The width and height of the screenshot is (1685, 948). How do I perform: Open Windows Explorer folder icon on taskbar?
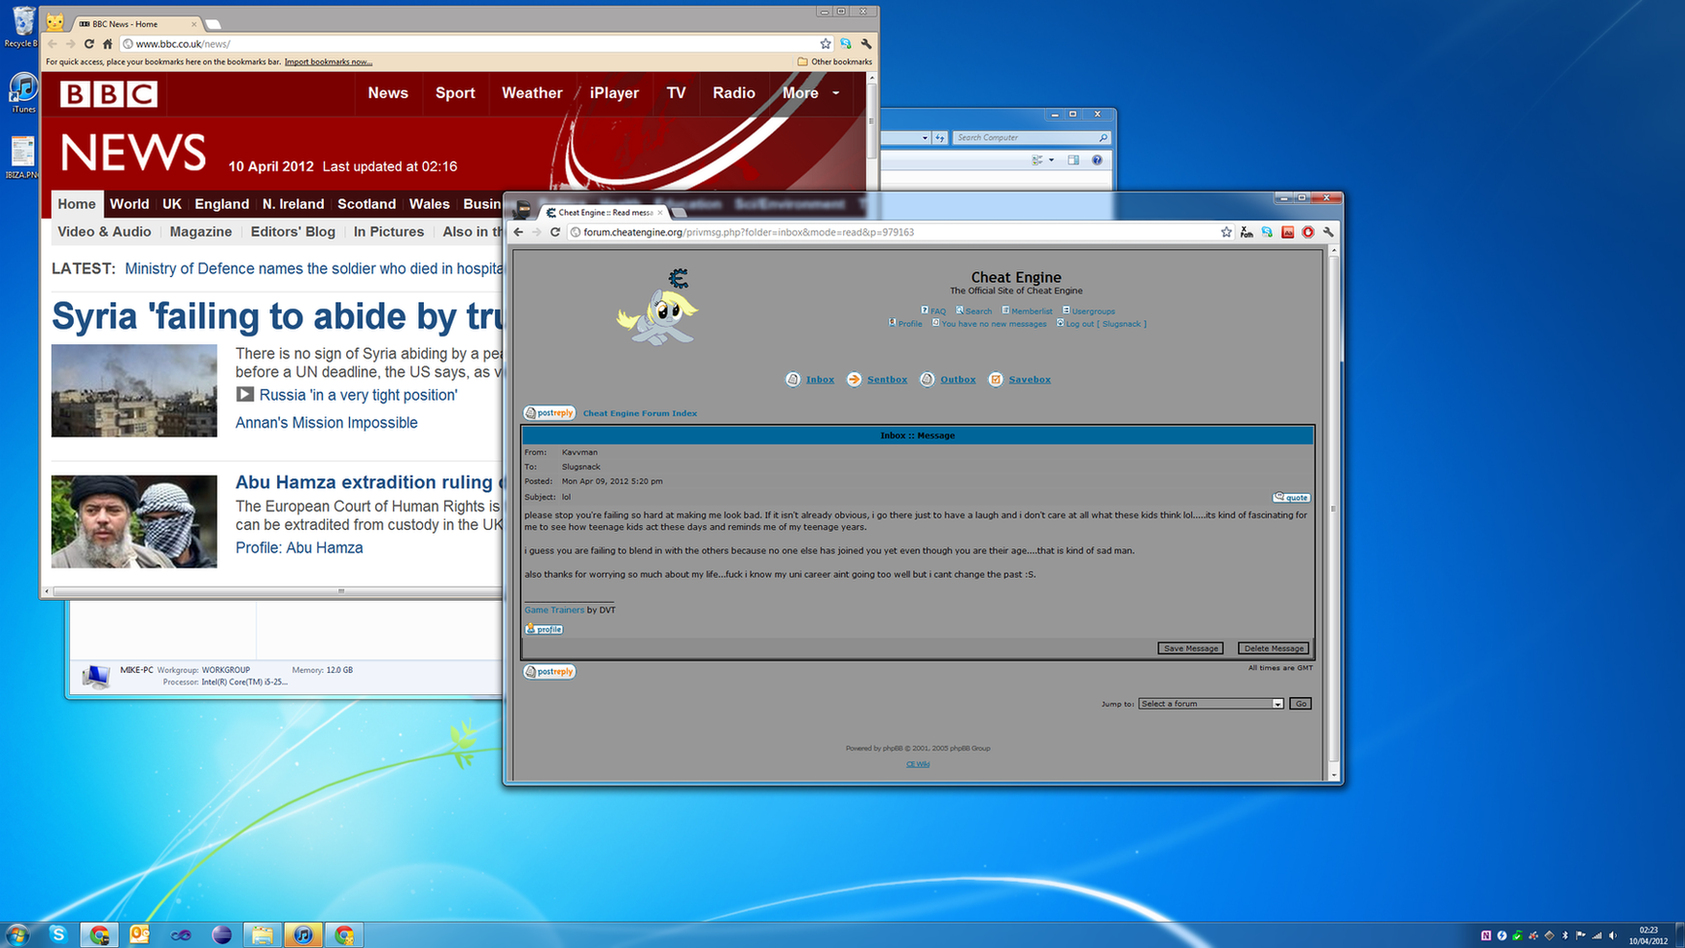tap(262, 934)
